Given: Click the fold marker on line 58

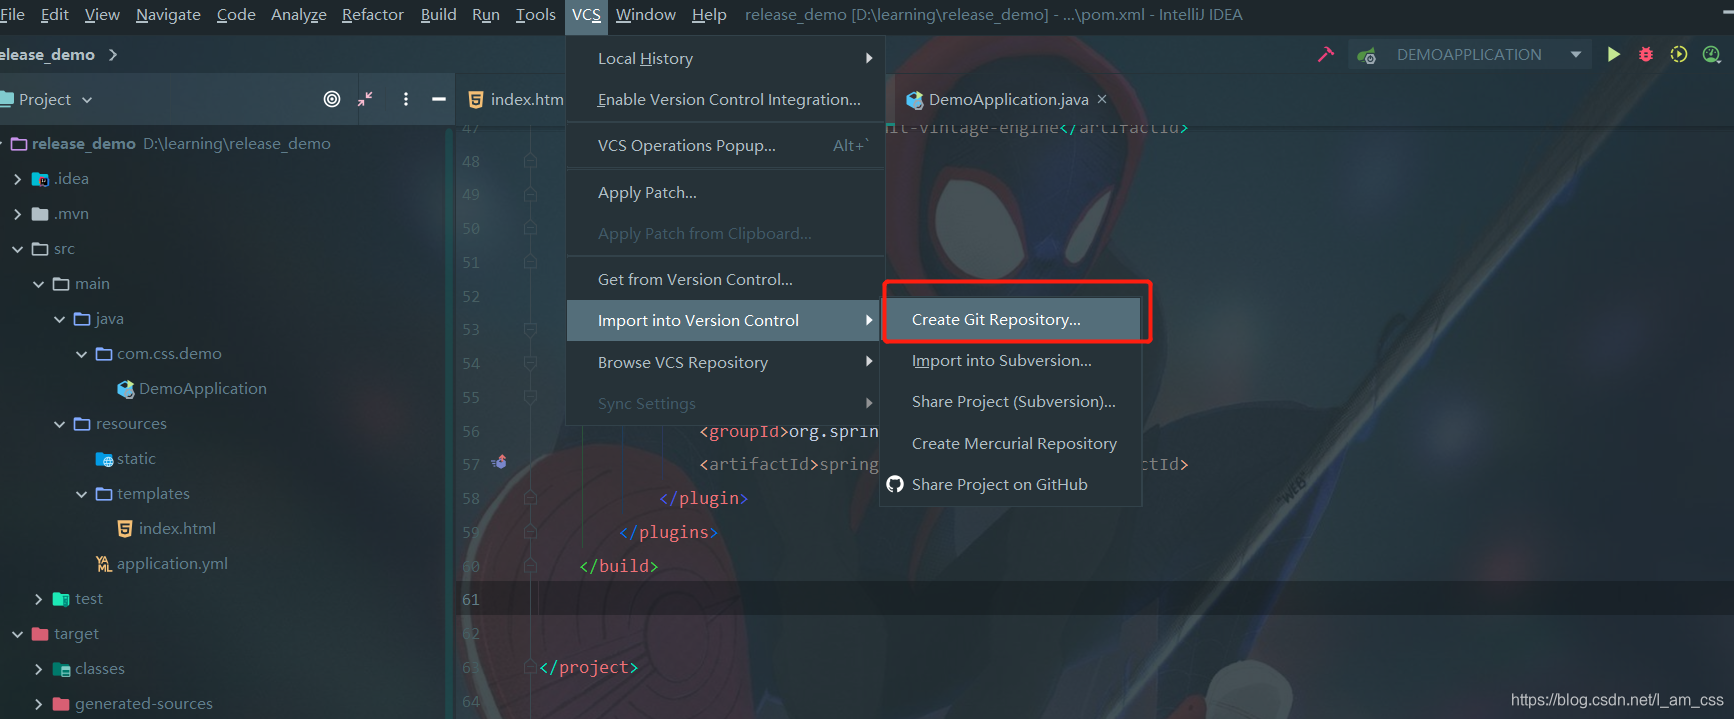Looking at the screenshot, I should [530, 498].
